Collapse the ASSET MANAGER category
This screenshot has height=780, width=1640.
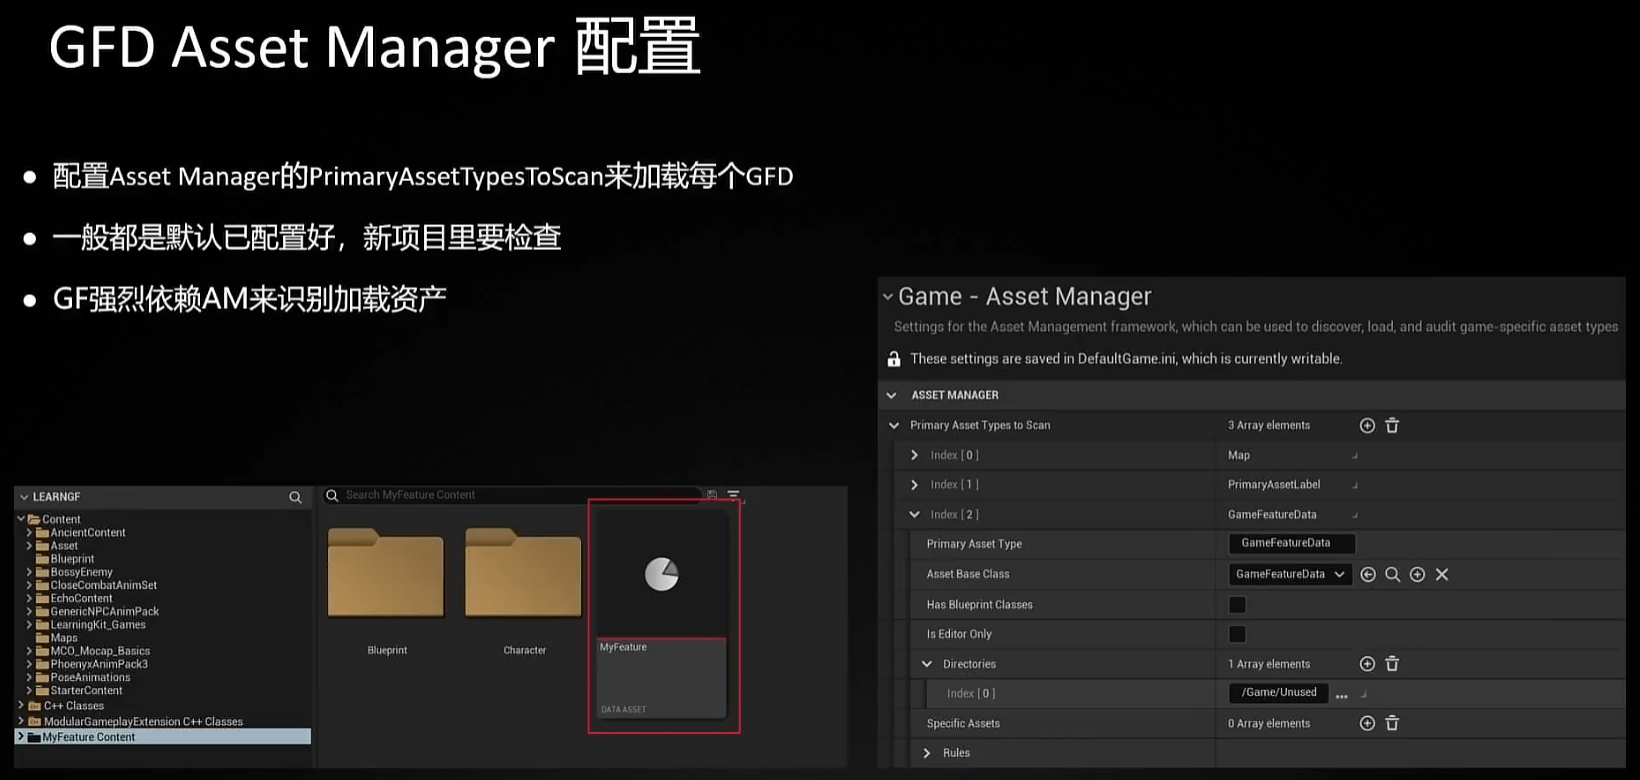pos(892,396)
